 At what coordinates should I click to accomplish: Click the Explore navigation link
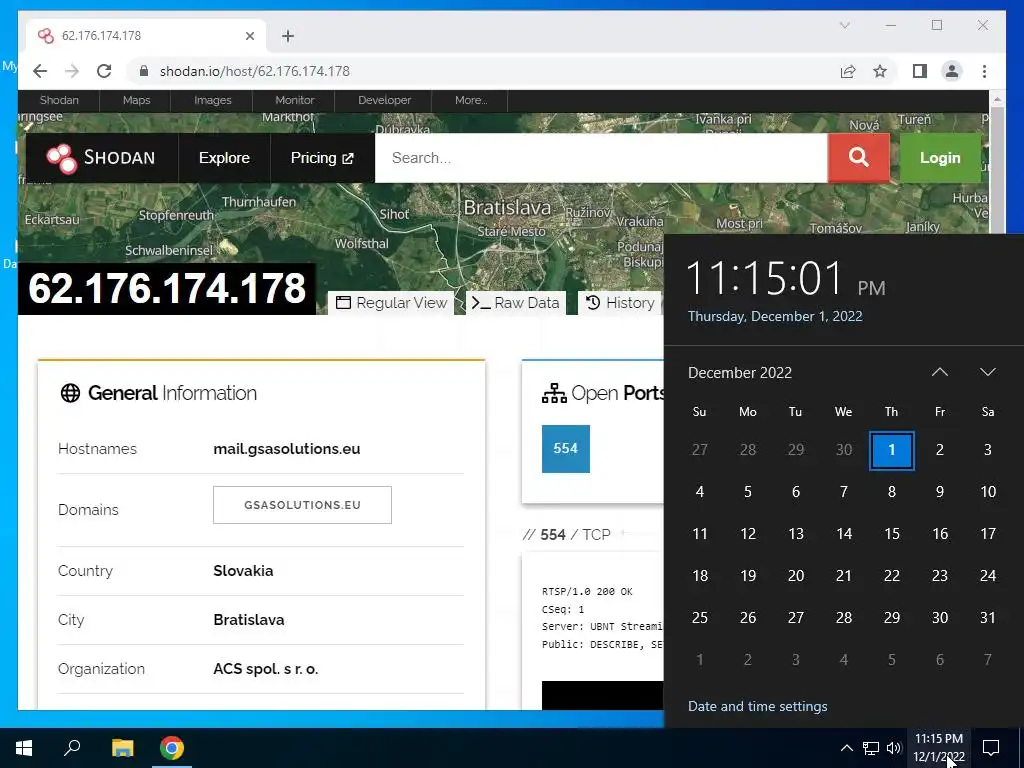pos(224,158)
